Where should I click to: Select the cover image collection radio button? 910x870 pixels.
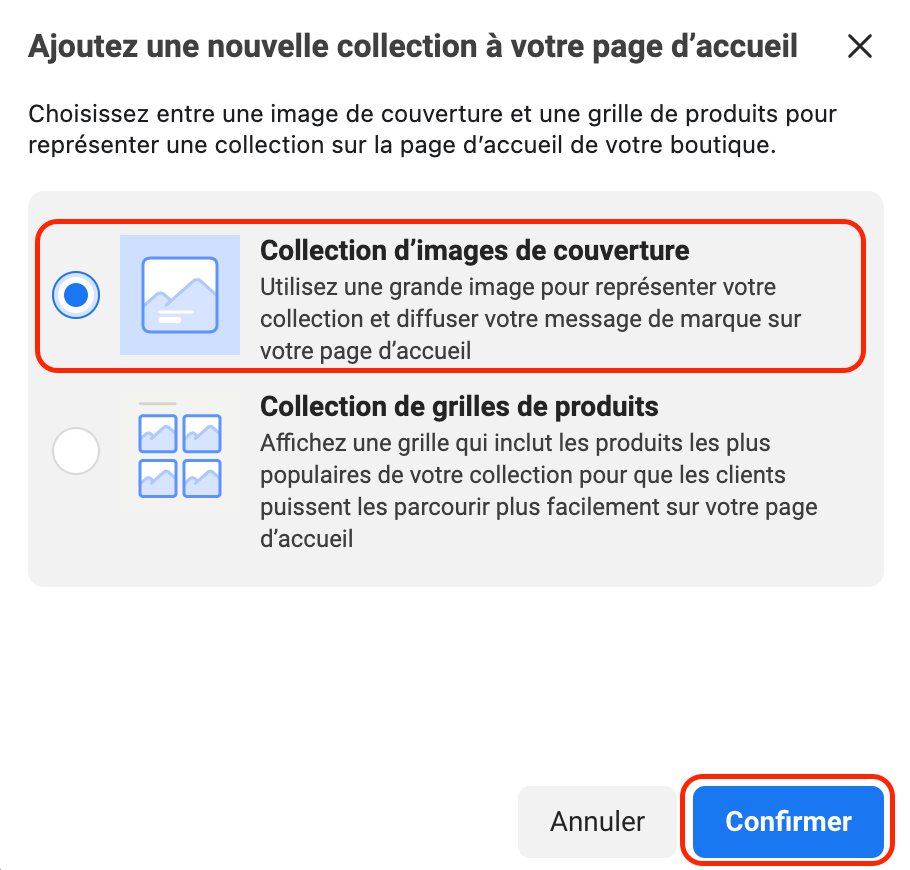(x=76, y=295)
